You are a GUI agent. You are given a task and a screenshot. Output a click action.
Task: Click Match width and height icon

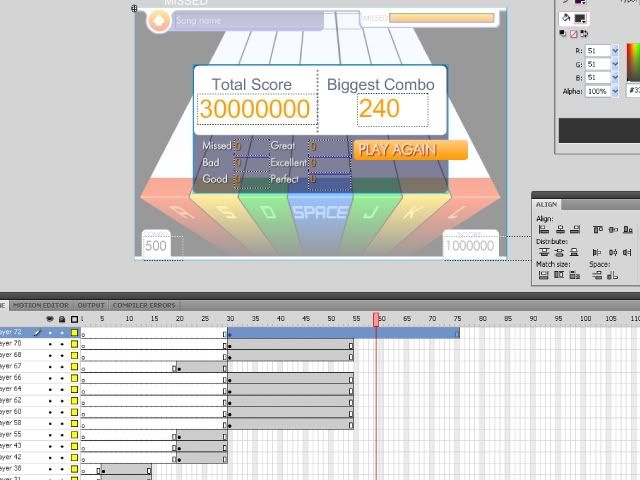click(575, 275)
